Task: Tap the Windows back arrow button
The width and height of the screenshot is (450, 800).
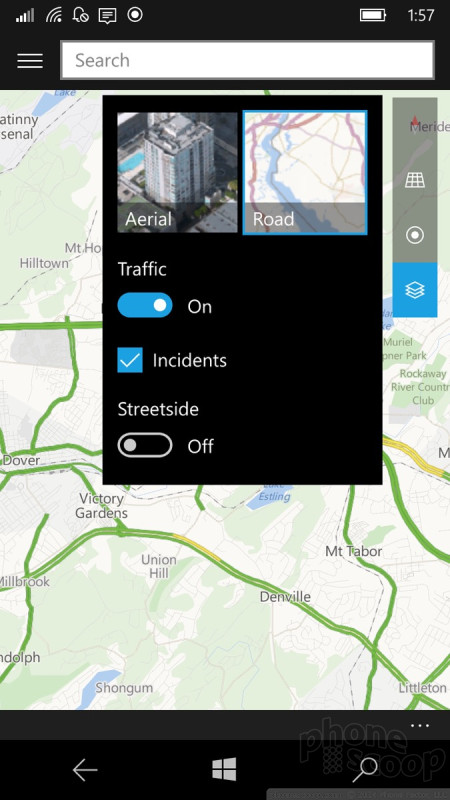Action: tap(85, 770)
